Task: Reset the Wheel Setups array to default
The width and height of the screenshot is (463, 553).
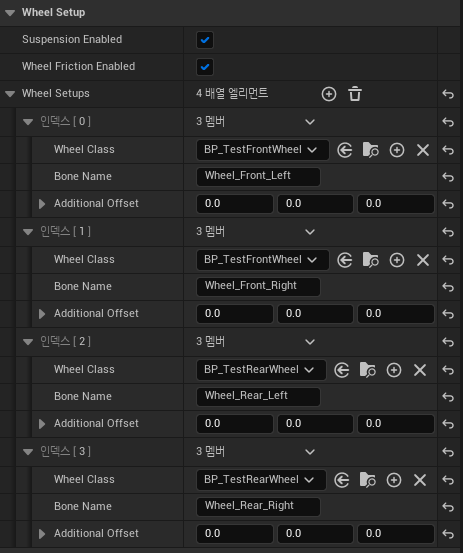Action: pos(448,94)
